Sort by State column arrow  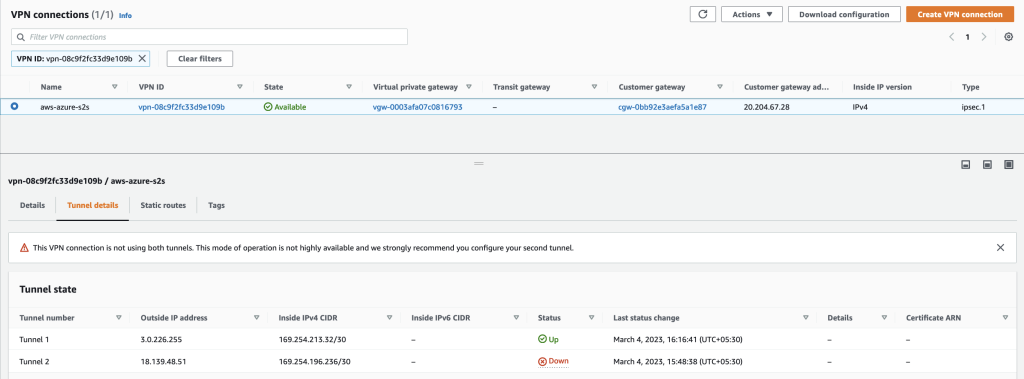(x=349, y=86)
